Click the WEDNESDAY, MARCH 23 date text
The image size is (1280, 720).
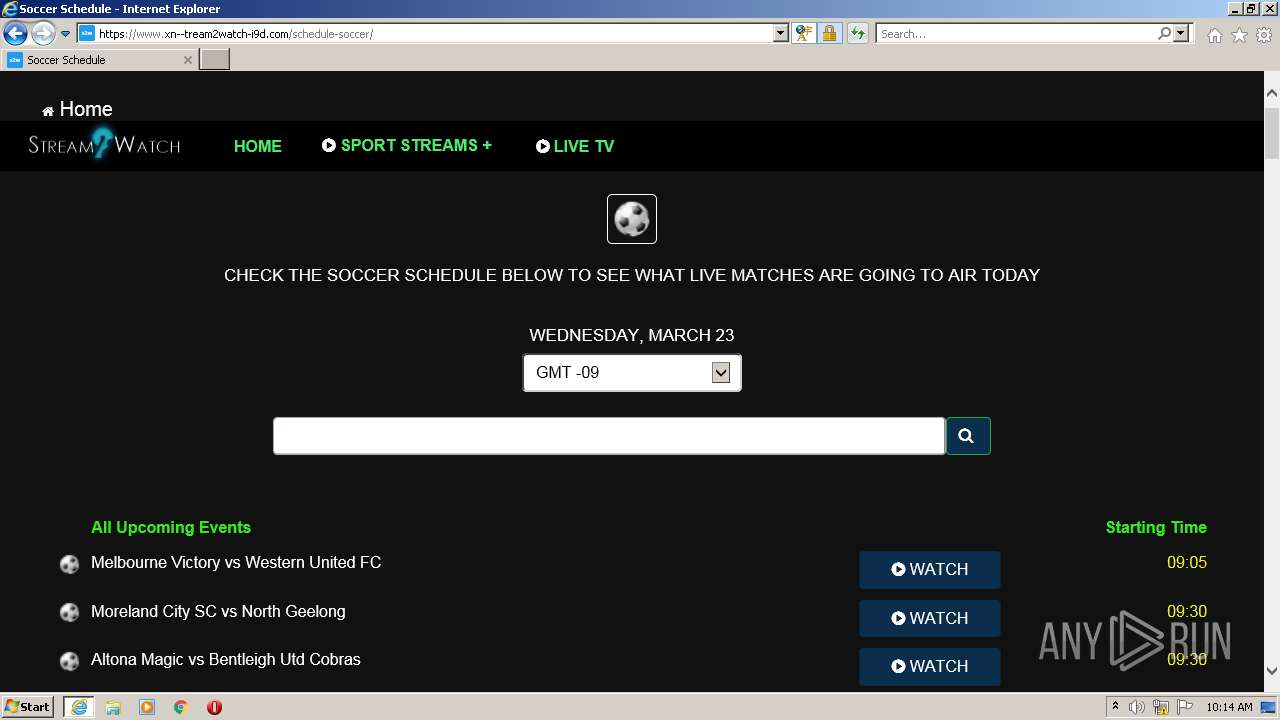pyautogui.click(x=632, y=335)
